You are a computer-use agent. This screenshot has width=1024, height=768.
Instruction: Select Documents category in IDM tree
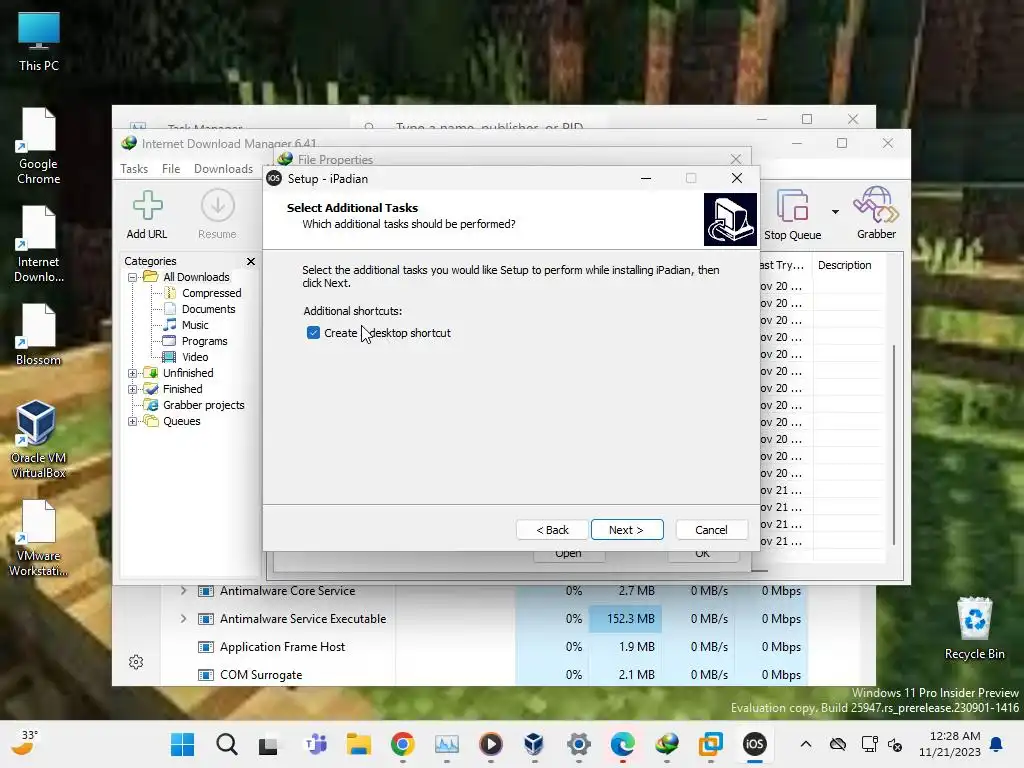click(208, 309)
